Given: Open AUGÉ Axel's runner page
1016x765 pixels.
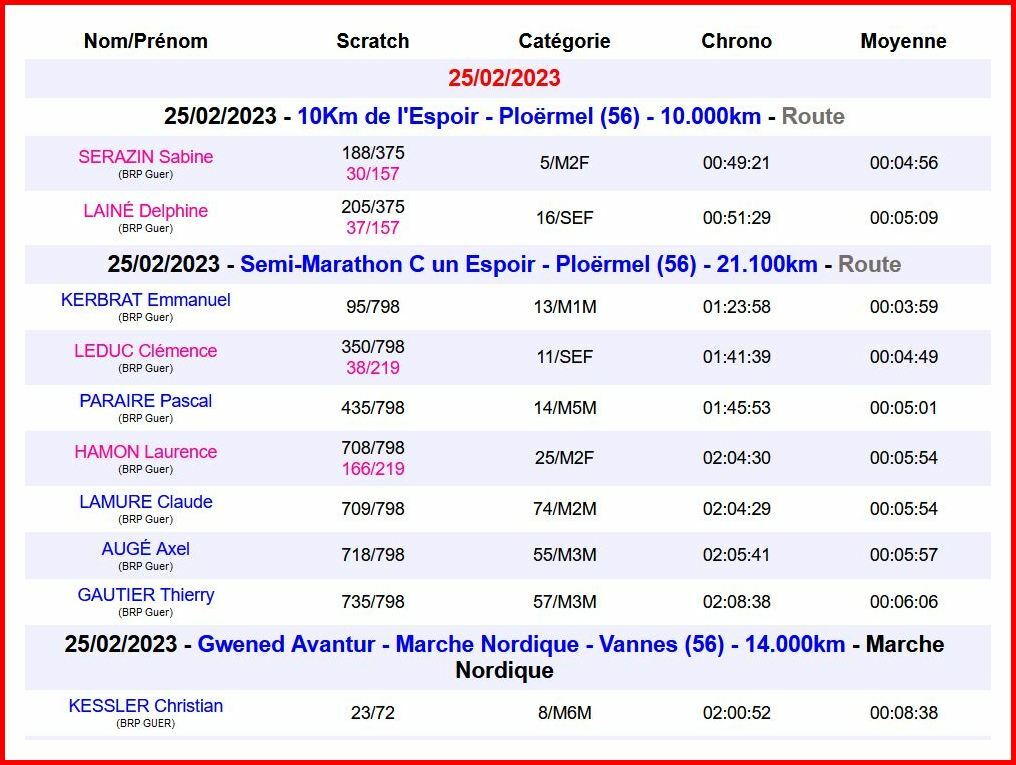Looking at the screenshot, I should point(145,549).
